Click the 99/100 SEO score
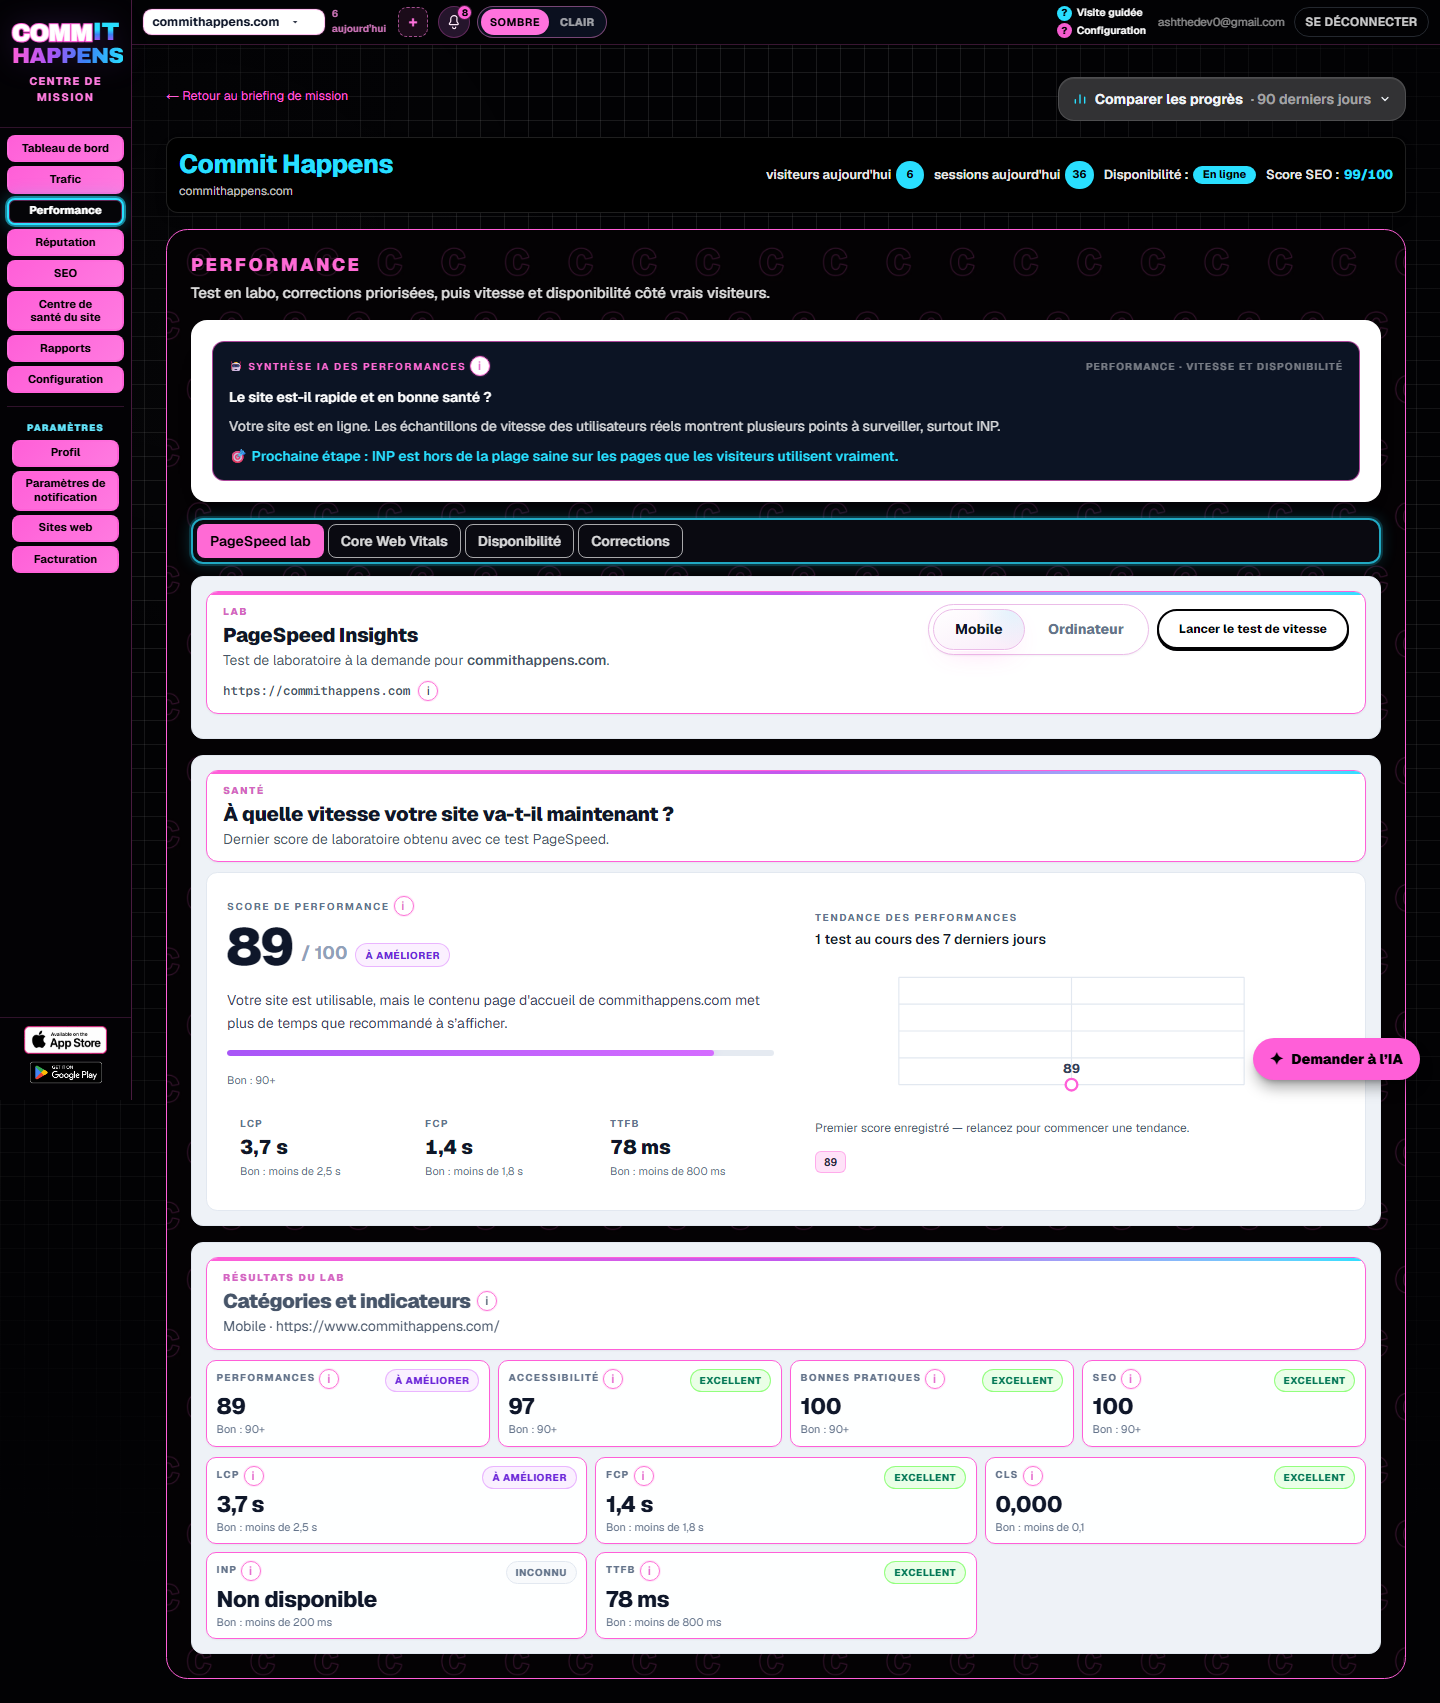This screenshot has width=1440, height=1703. tap(1368, 174)
